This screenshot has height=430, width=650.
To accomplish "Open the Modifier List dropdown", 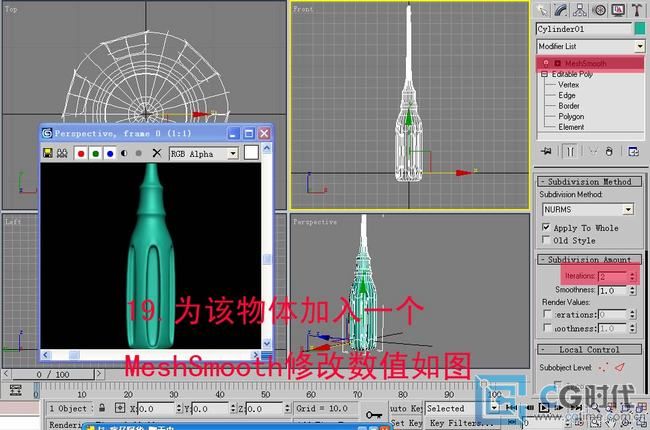I will (591, 46).
